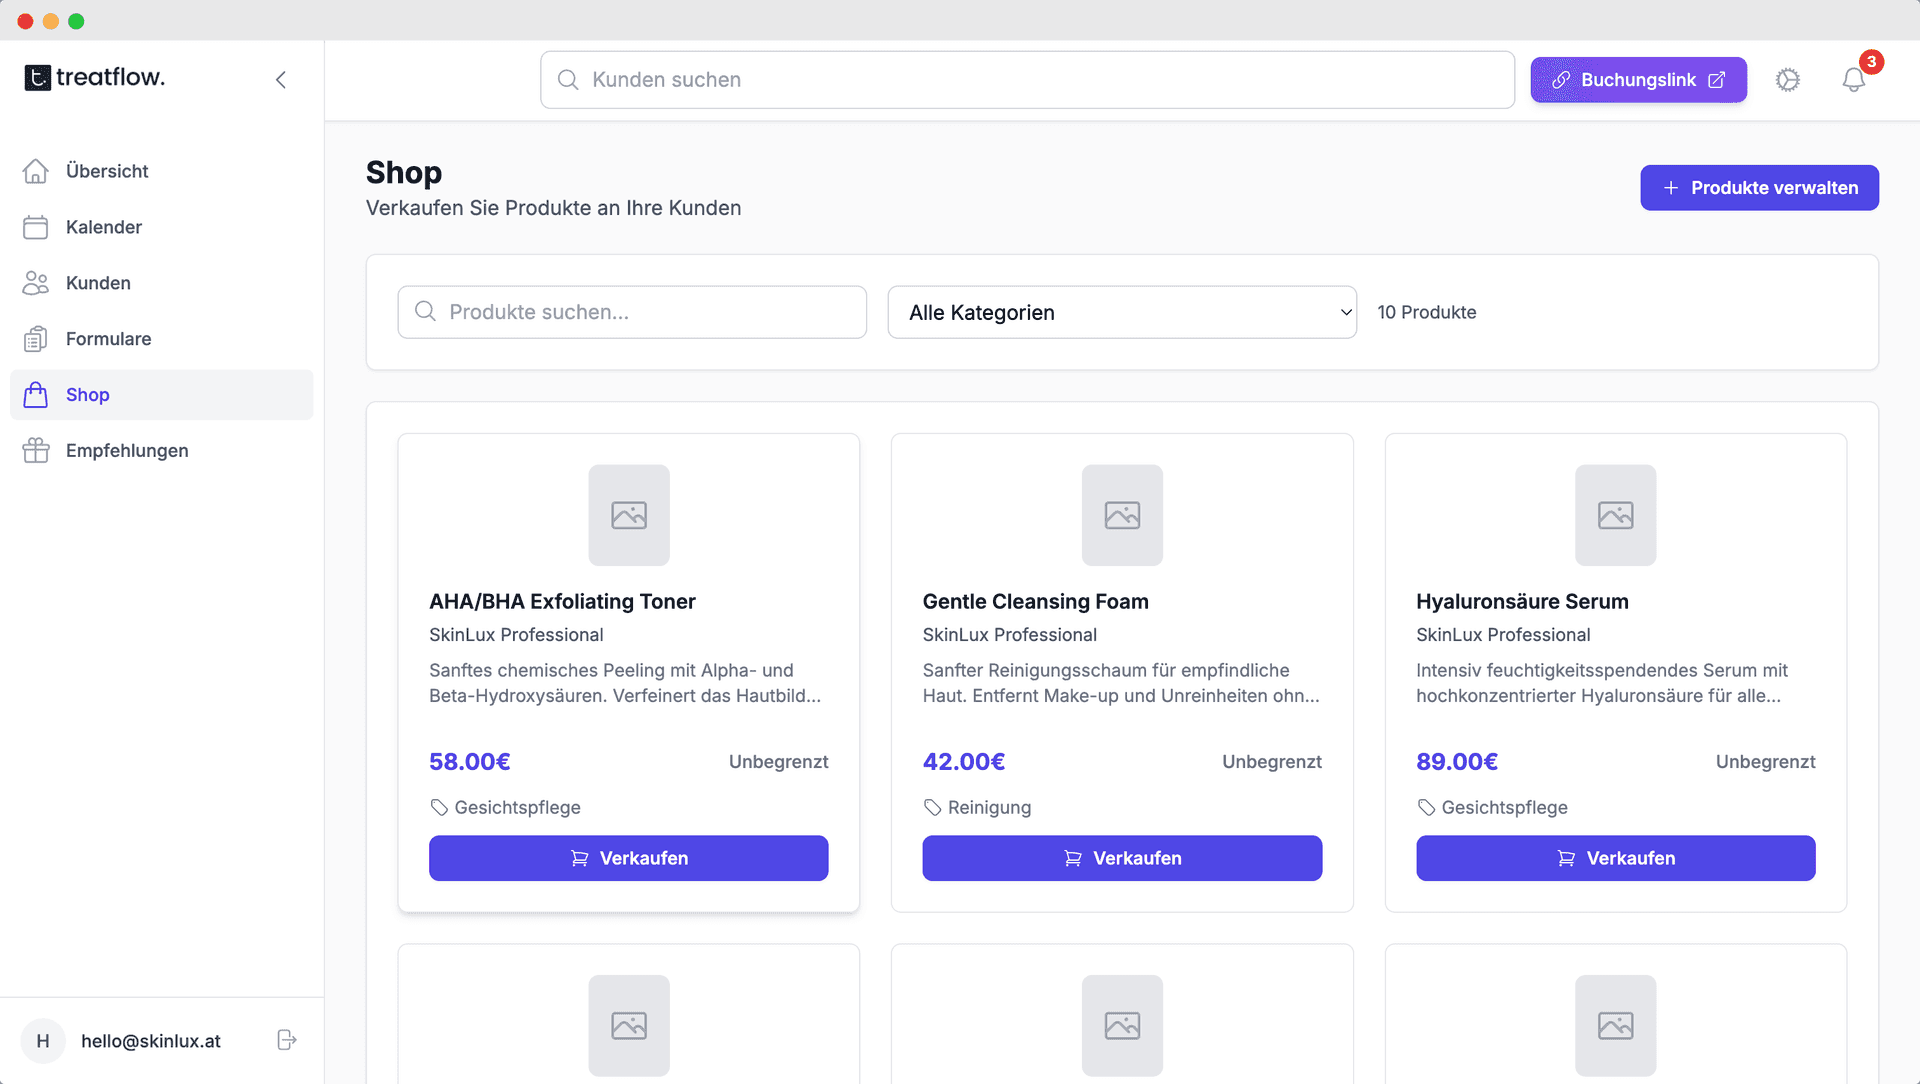Image resolution: width=1920 pixels, height=1084 pixels.
Task: Click the logout icon next to email
Action: click(286, 1040)
